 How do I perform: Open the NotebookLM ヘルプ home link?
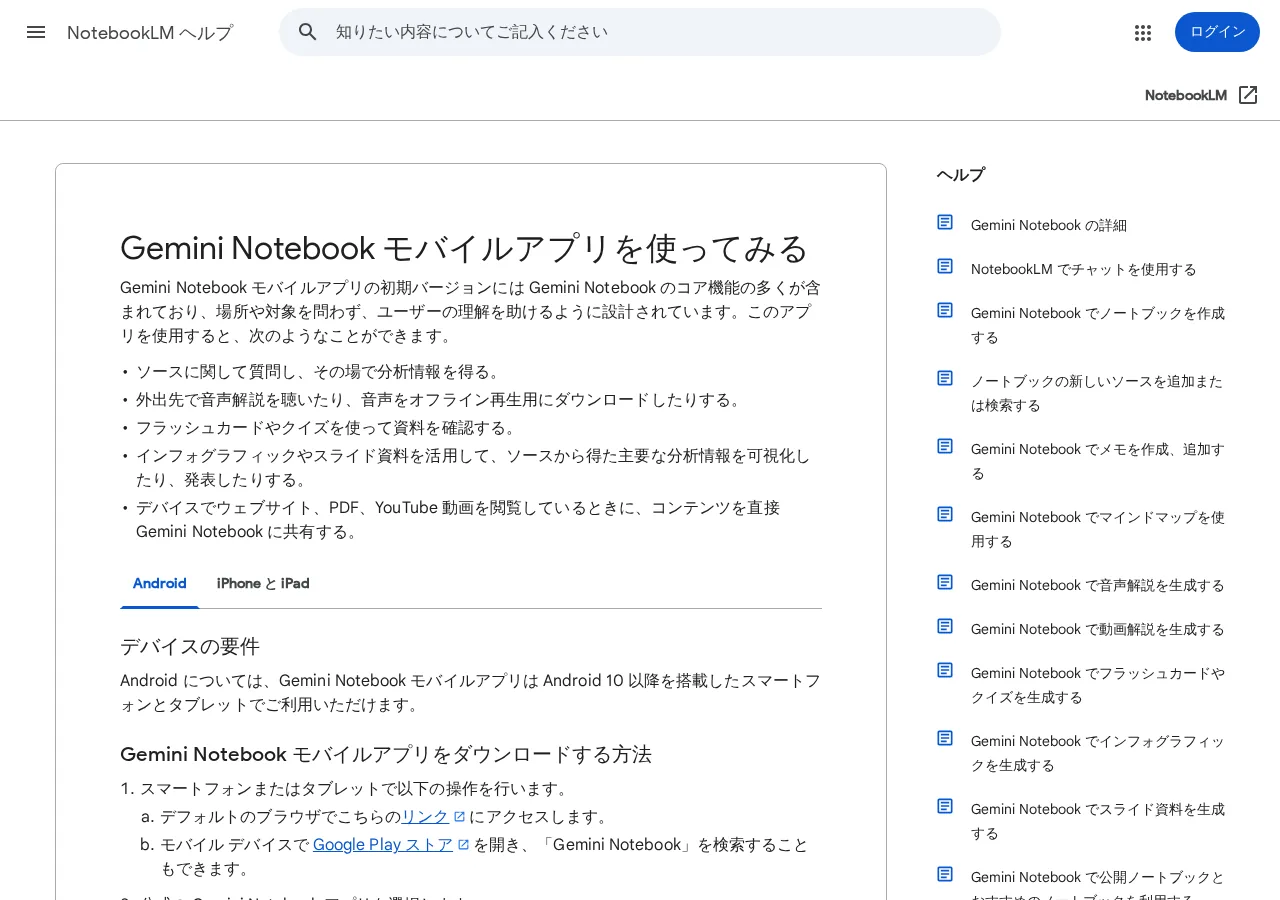150,33
